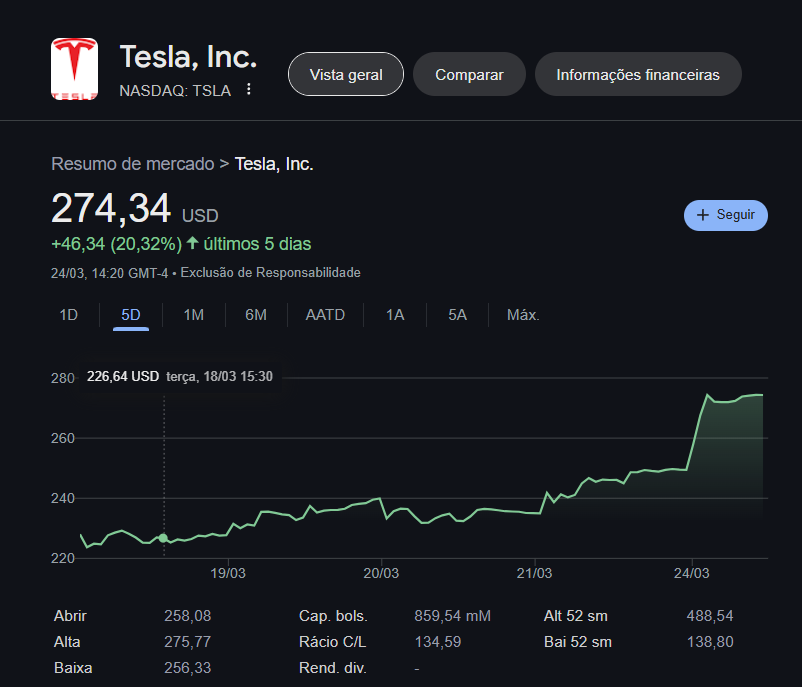Click the Rend. div. label
This screenshot has height=687, width=802.
click(332, 668)
